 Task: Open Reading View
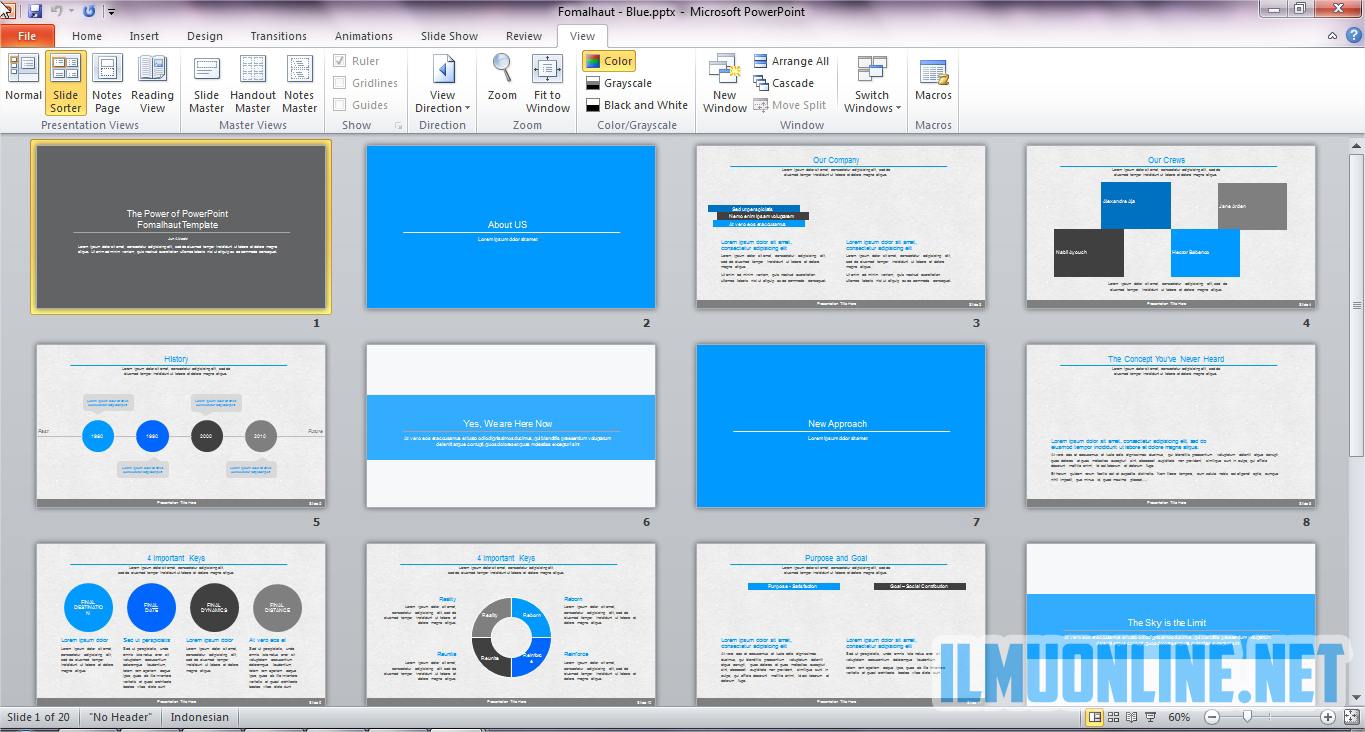[152, 84]
